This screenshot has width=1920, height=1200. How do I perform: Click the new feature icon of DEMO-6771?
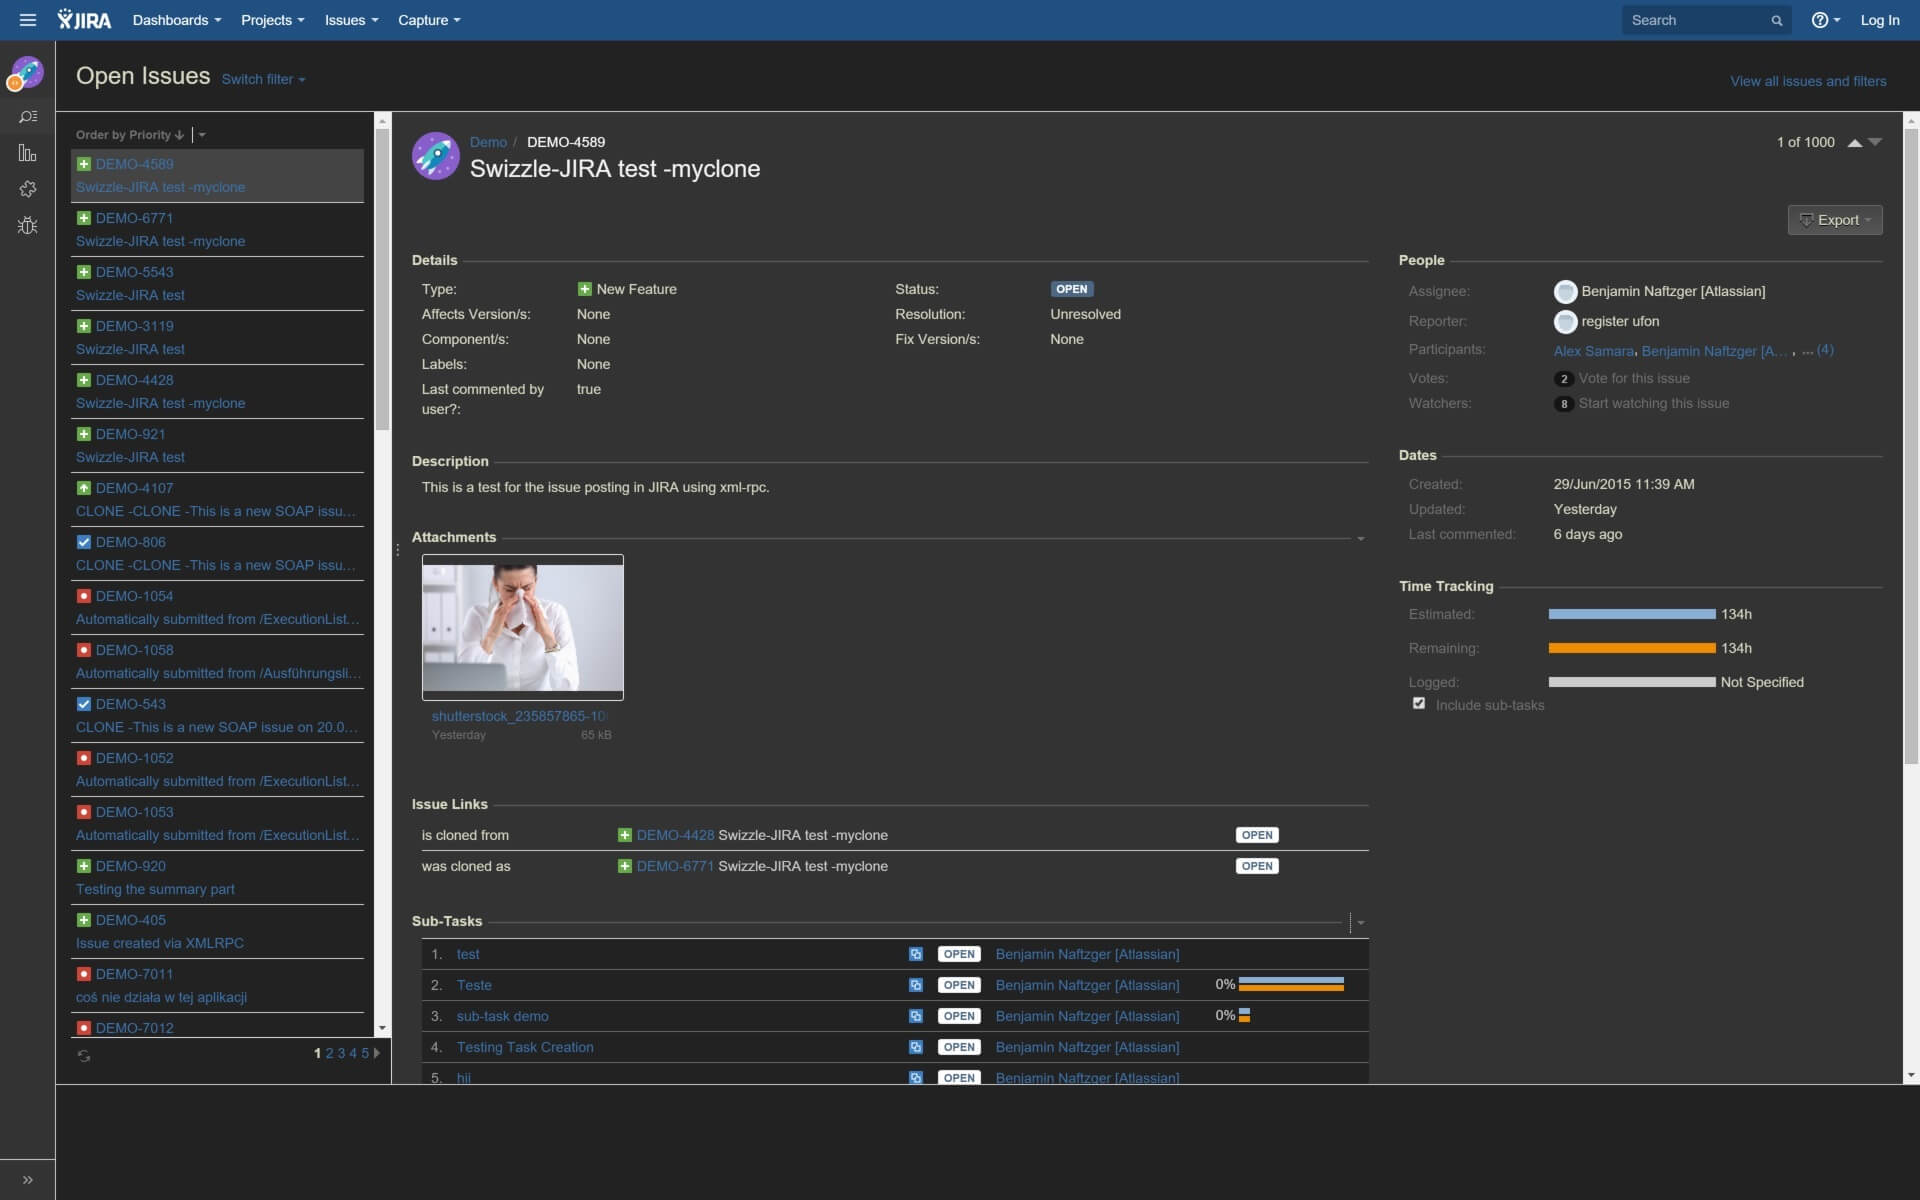(84, 218)
